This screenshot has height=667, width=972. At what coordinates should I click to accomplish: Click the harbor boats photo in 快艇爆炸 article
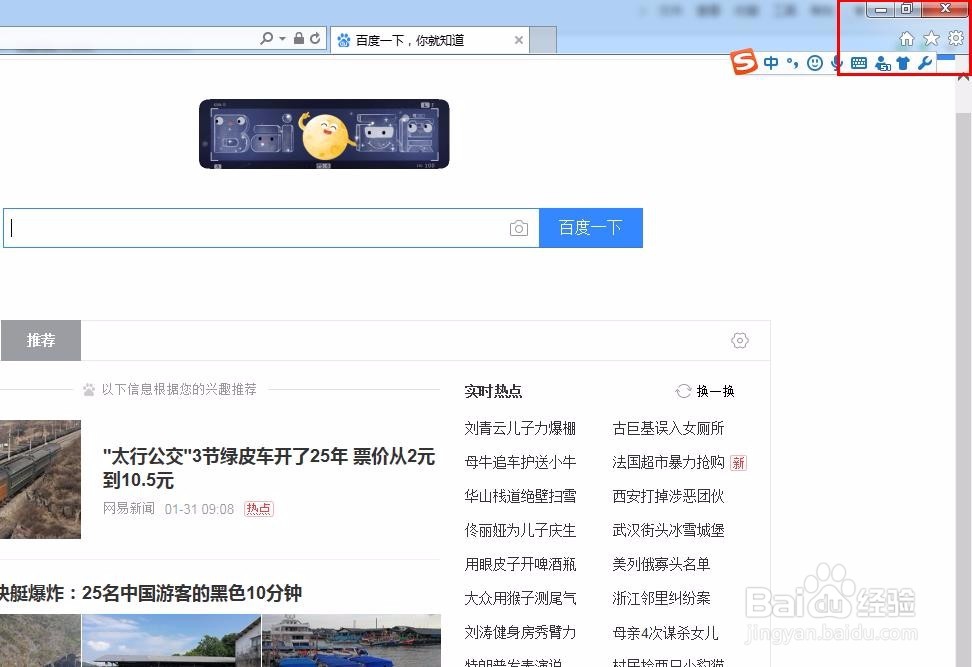pyautogui.click(x=351, y=640)
